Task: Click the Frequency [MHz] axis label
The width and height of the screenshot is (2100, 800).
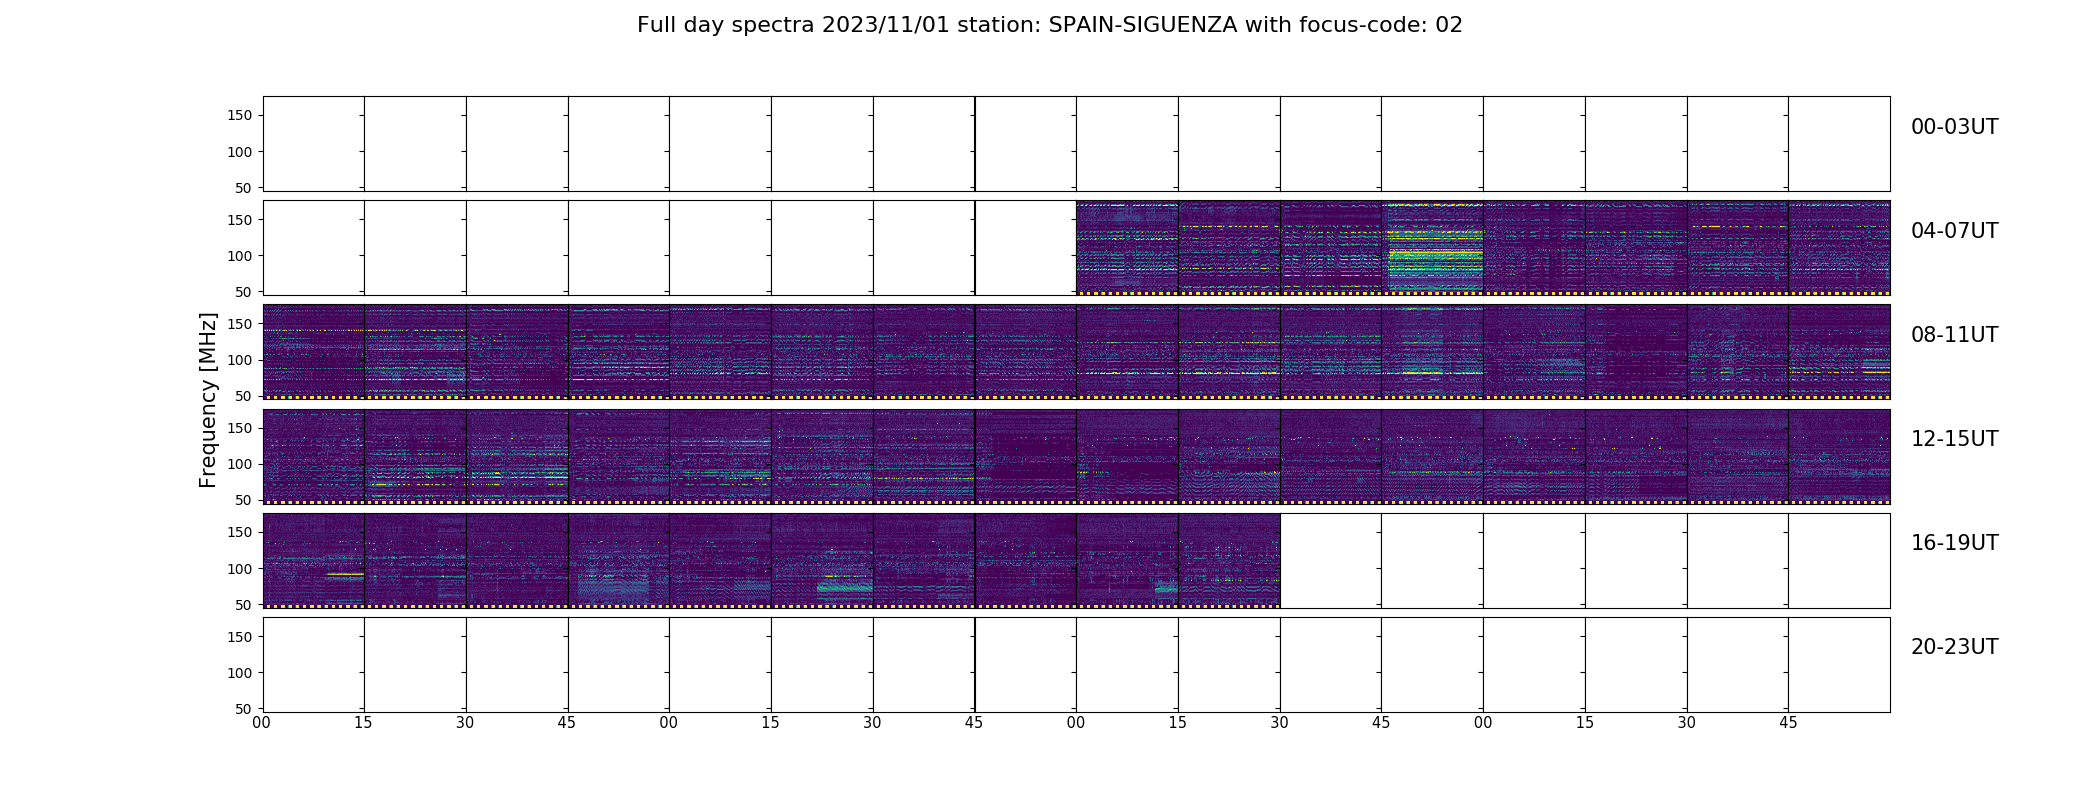Action: pyautogui.click(x=208, y=400)
